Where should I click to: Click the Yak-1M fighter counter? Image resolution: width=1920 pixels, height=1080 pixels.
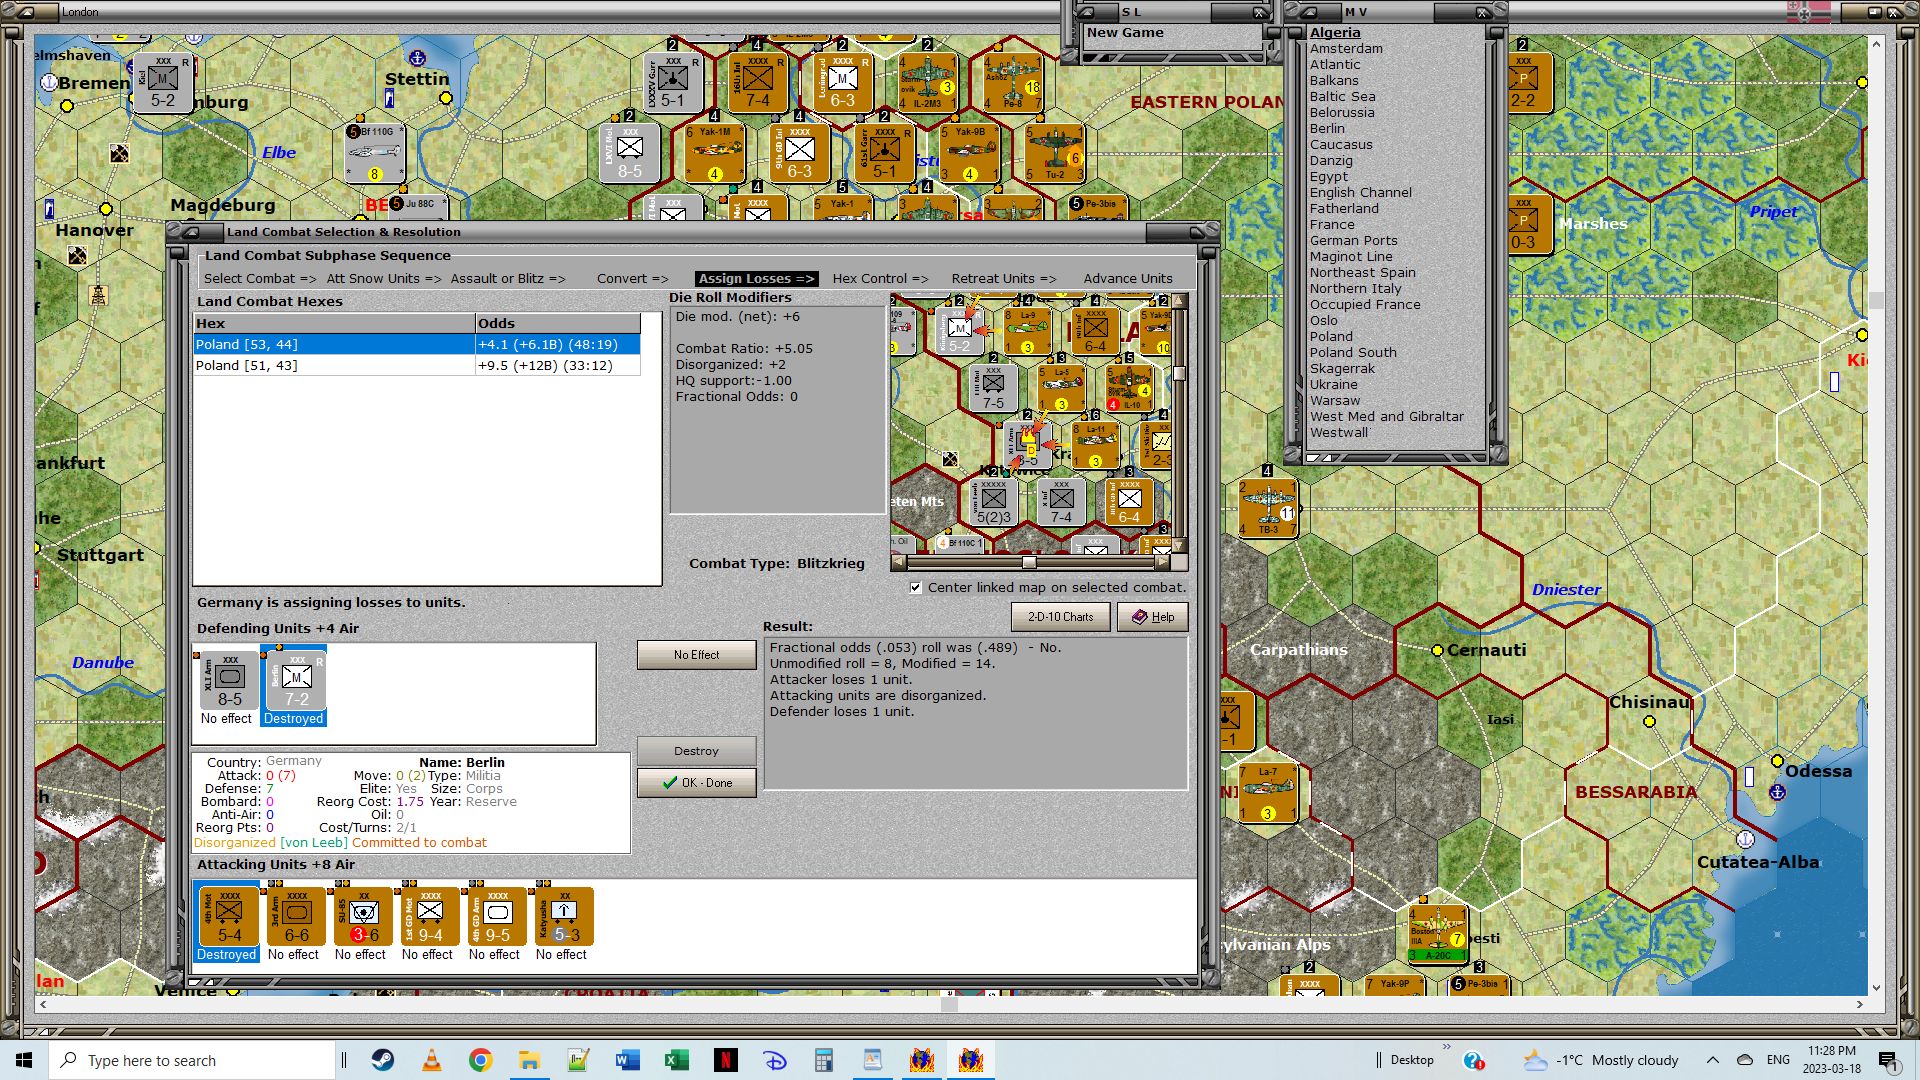click(715, 153)
